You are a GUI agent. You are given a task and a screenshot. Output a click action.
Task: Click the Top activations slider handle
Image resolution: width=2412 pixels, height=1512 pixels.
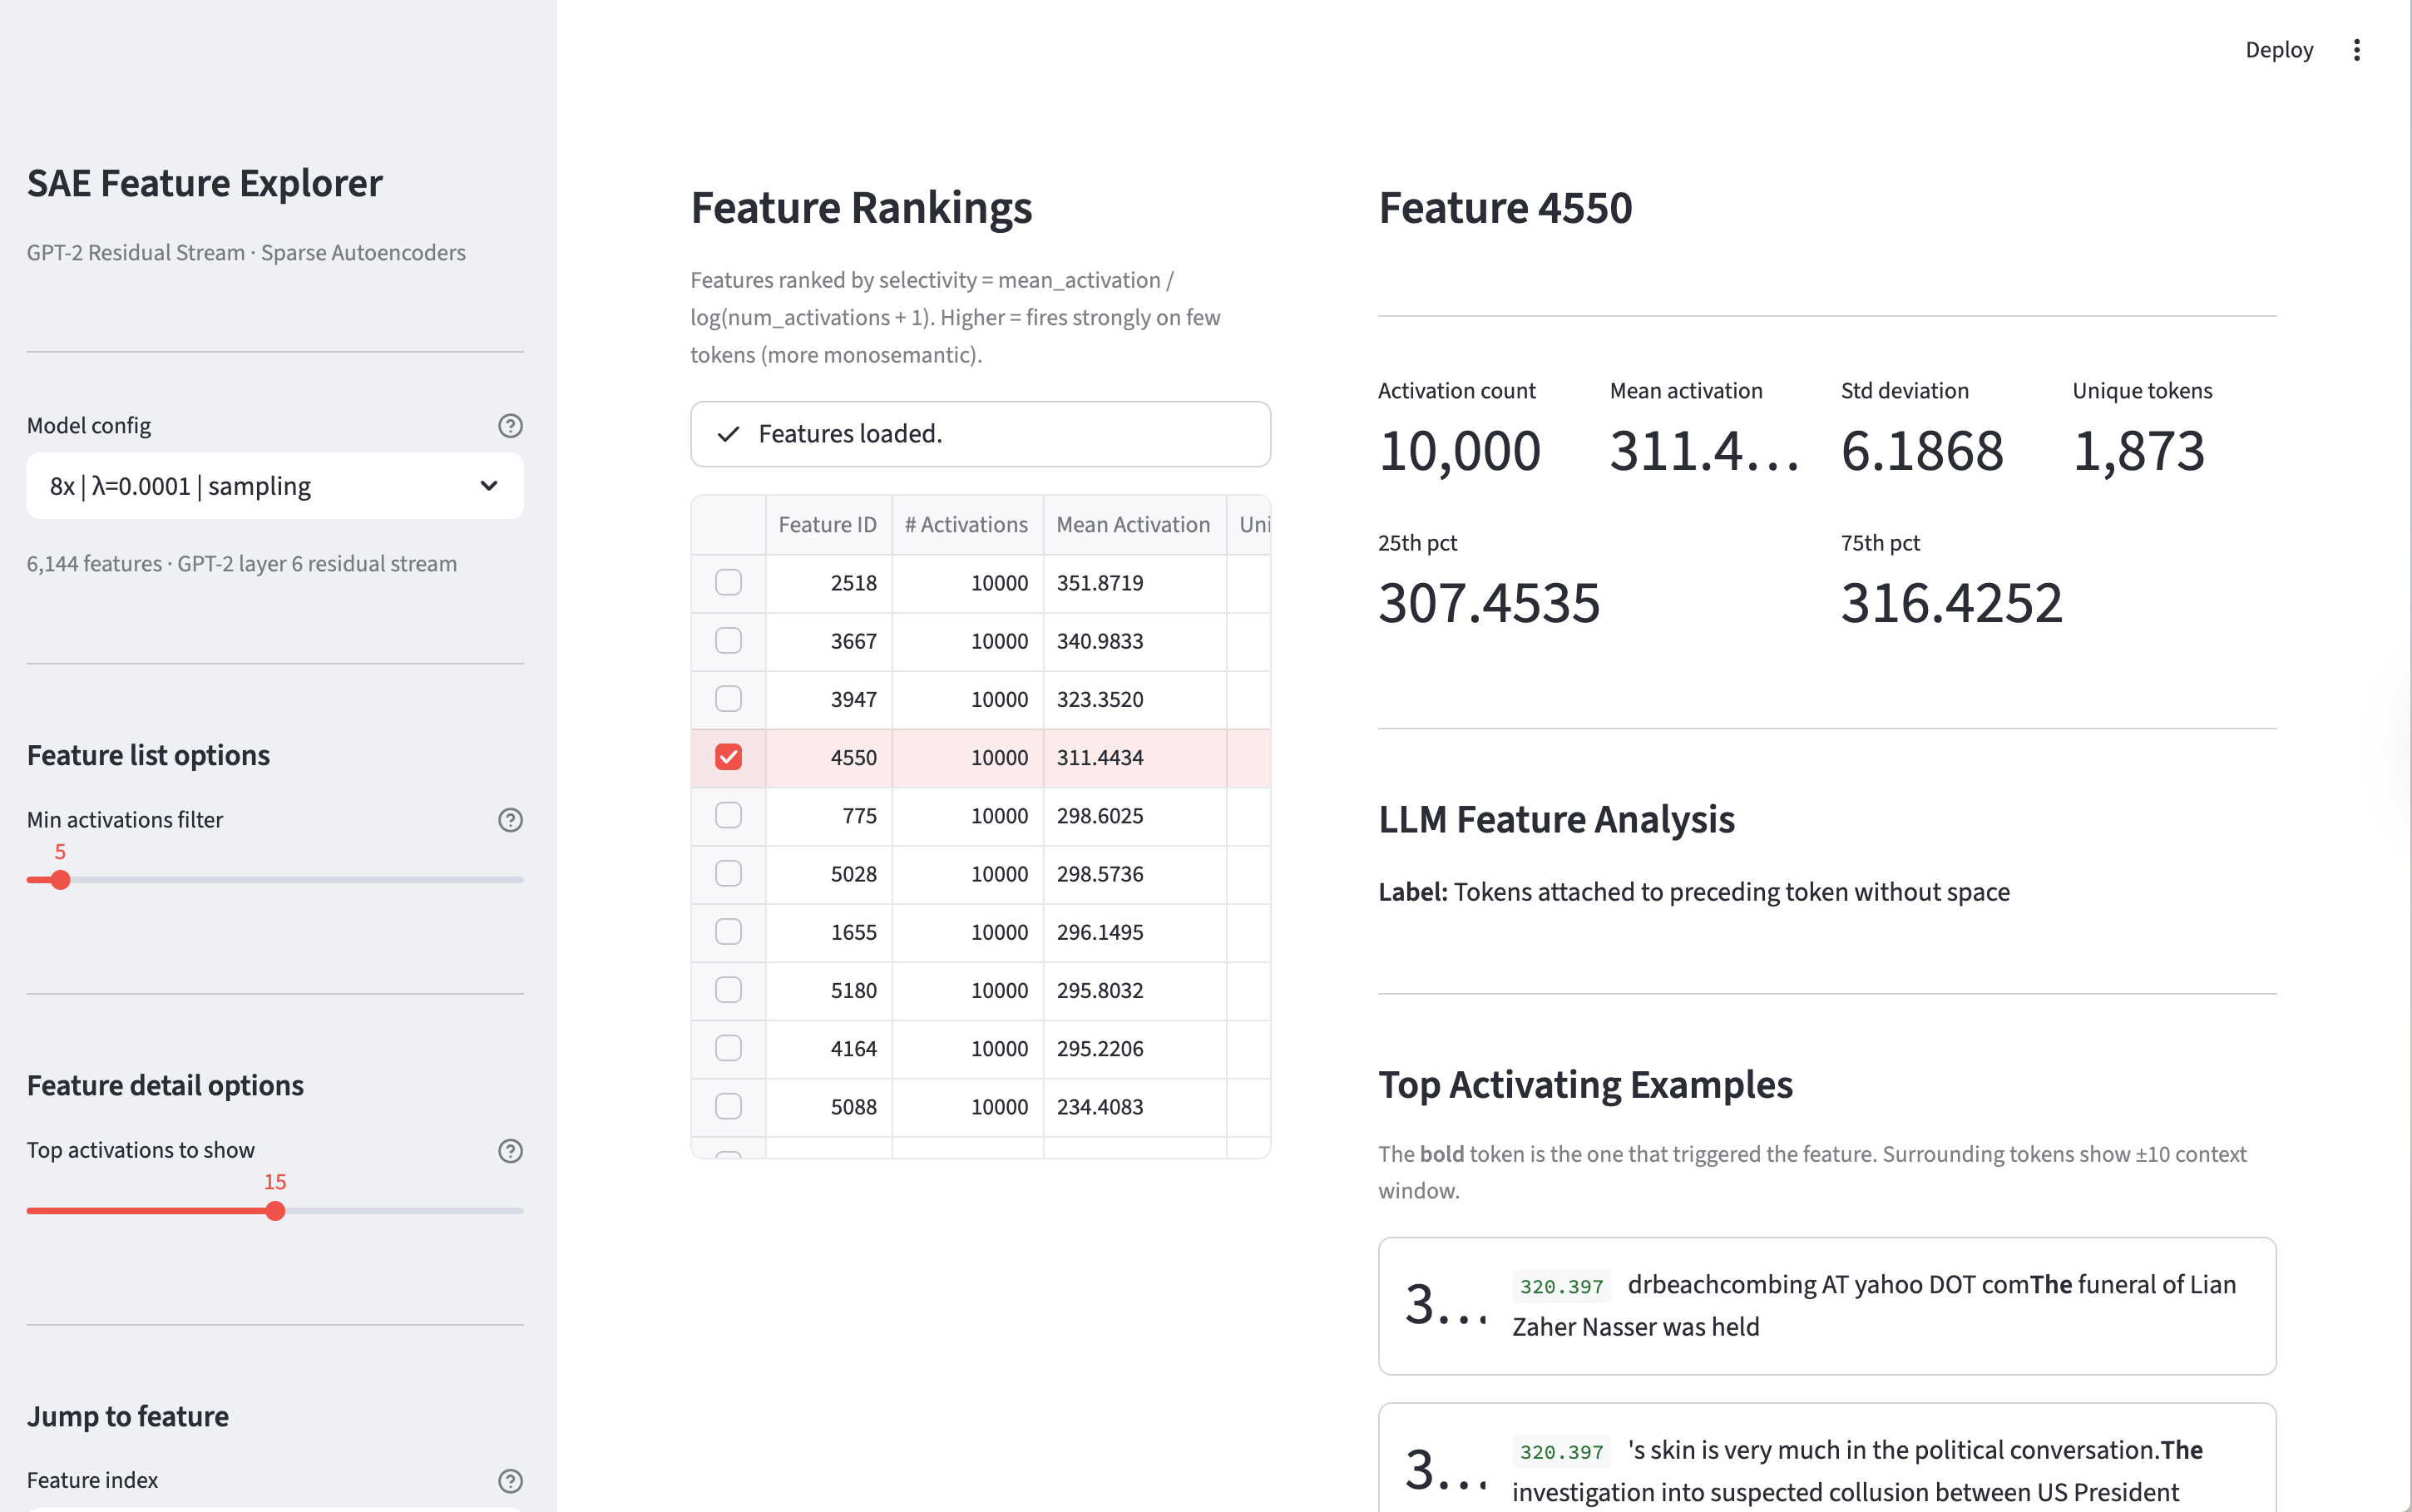coord(275,1211)
